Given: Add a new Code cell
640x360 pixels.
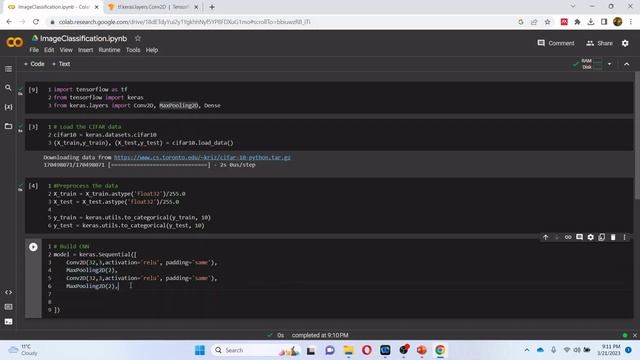Looking at the screenshot, I should (x=34, y=64).
